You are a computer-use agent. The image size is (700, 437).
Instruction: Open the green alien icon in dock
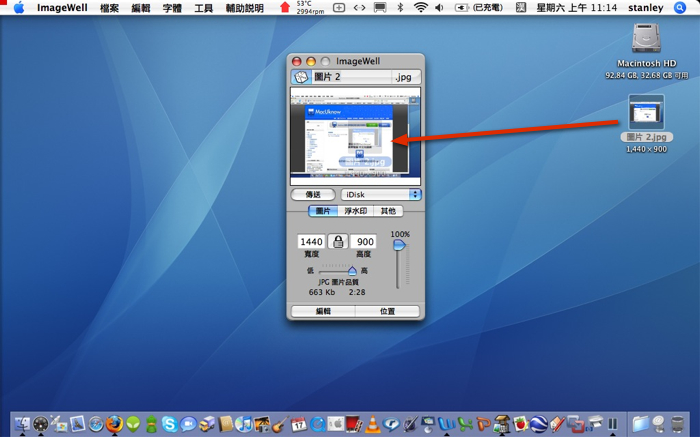[133, 423]
